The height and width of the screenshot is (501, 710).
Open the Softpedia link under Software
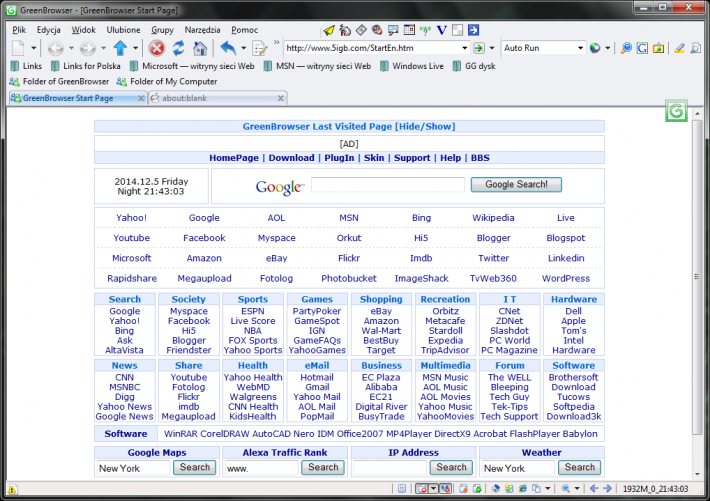(573, 407)
